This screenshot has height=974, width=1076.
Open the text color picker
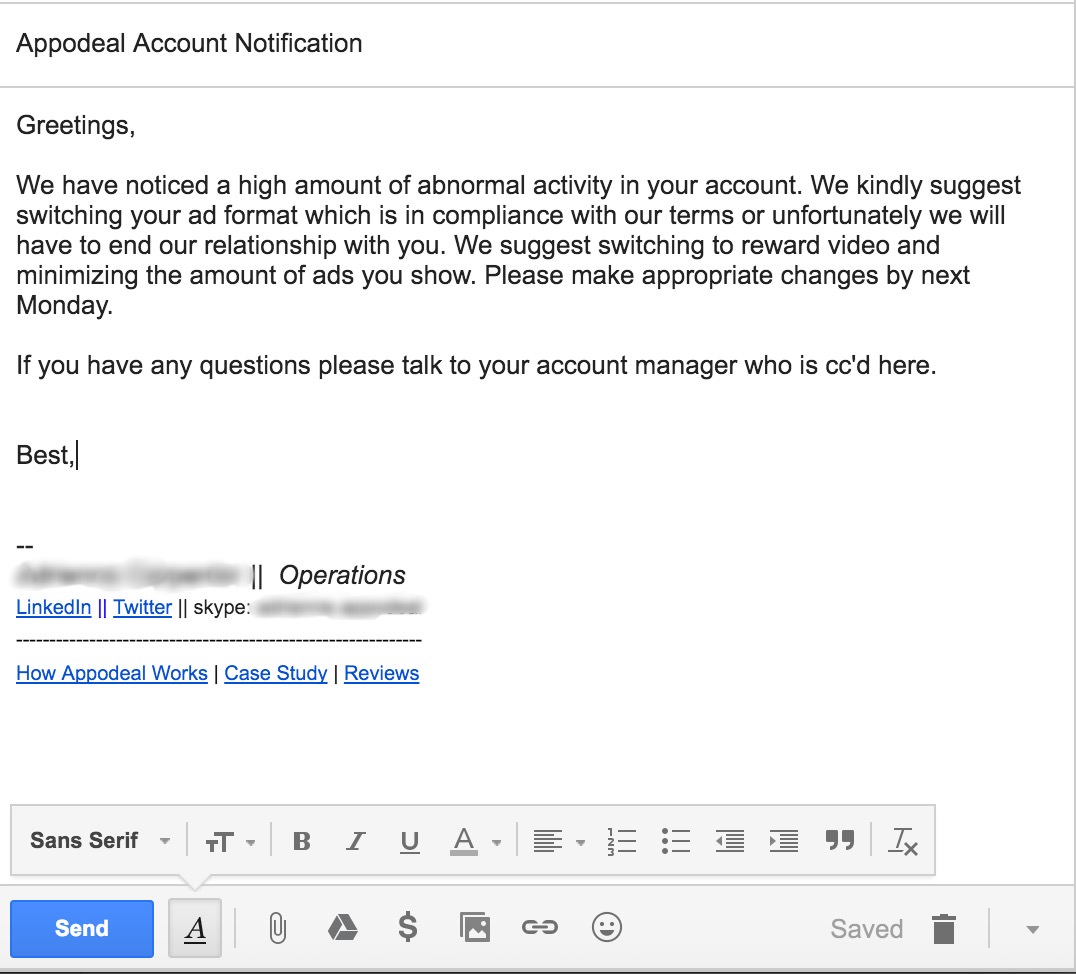pos(475,841)
